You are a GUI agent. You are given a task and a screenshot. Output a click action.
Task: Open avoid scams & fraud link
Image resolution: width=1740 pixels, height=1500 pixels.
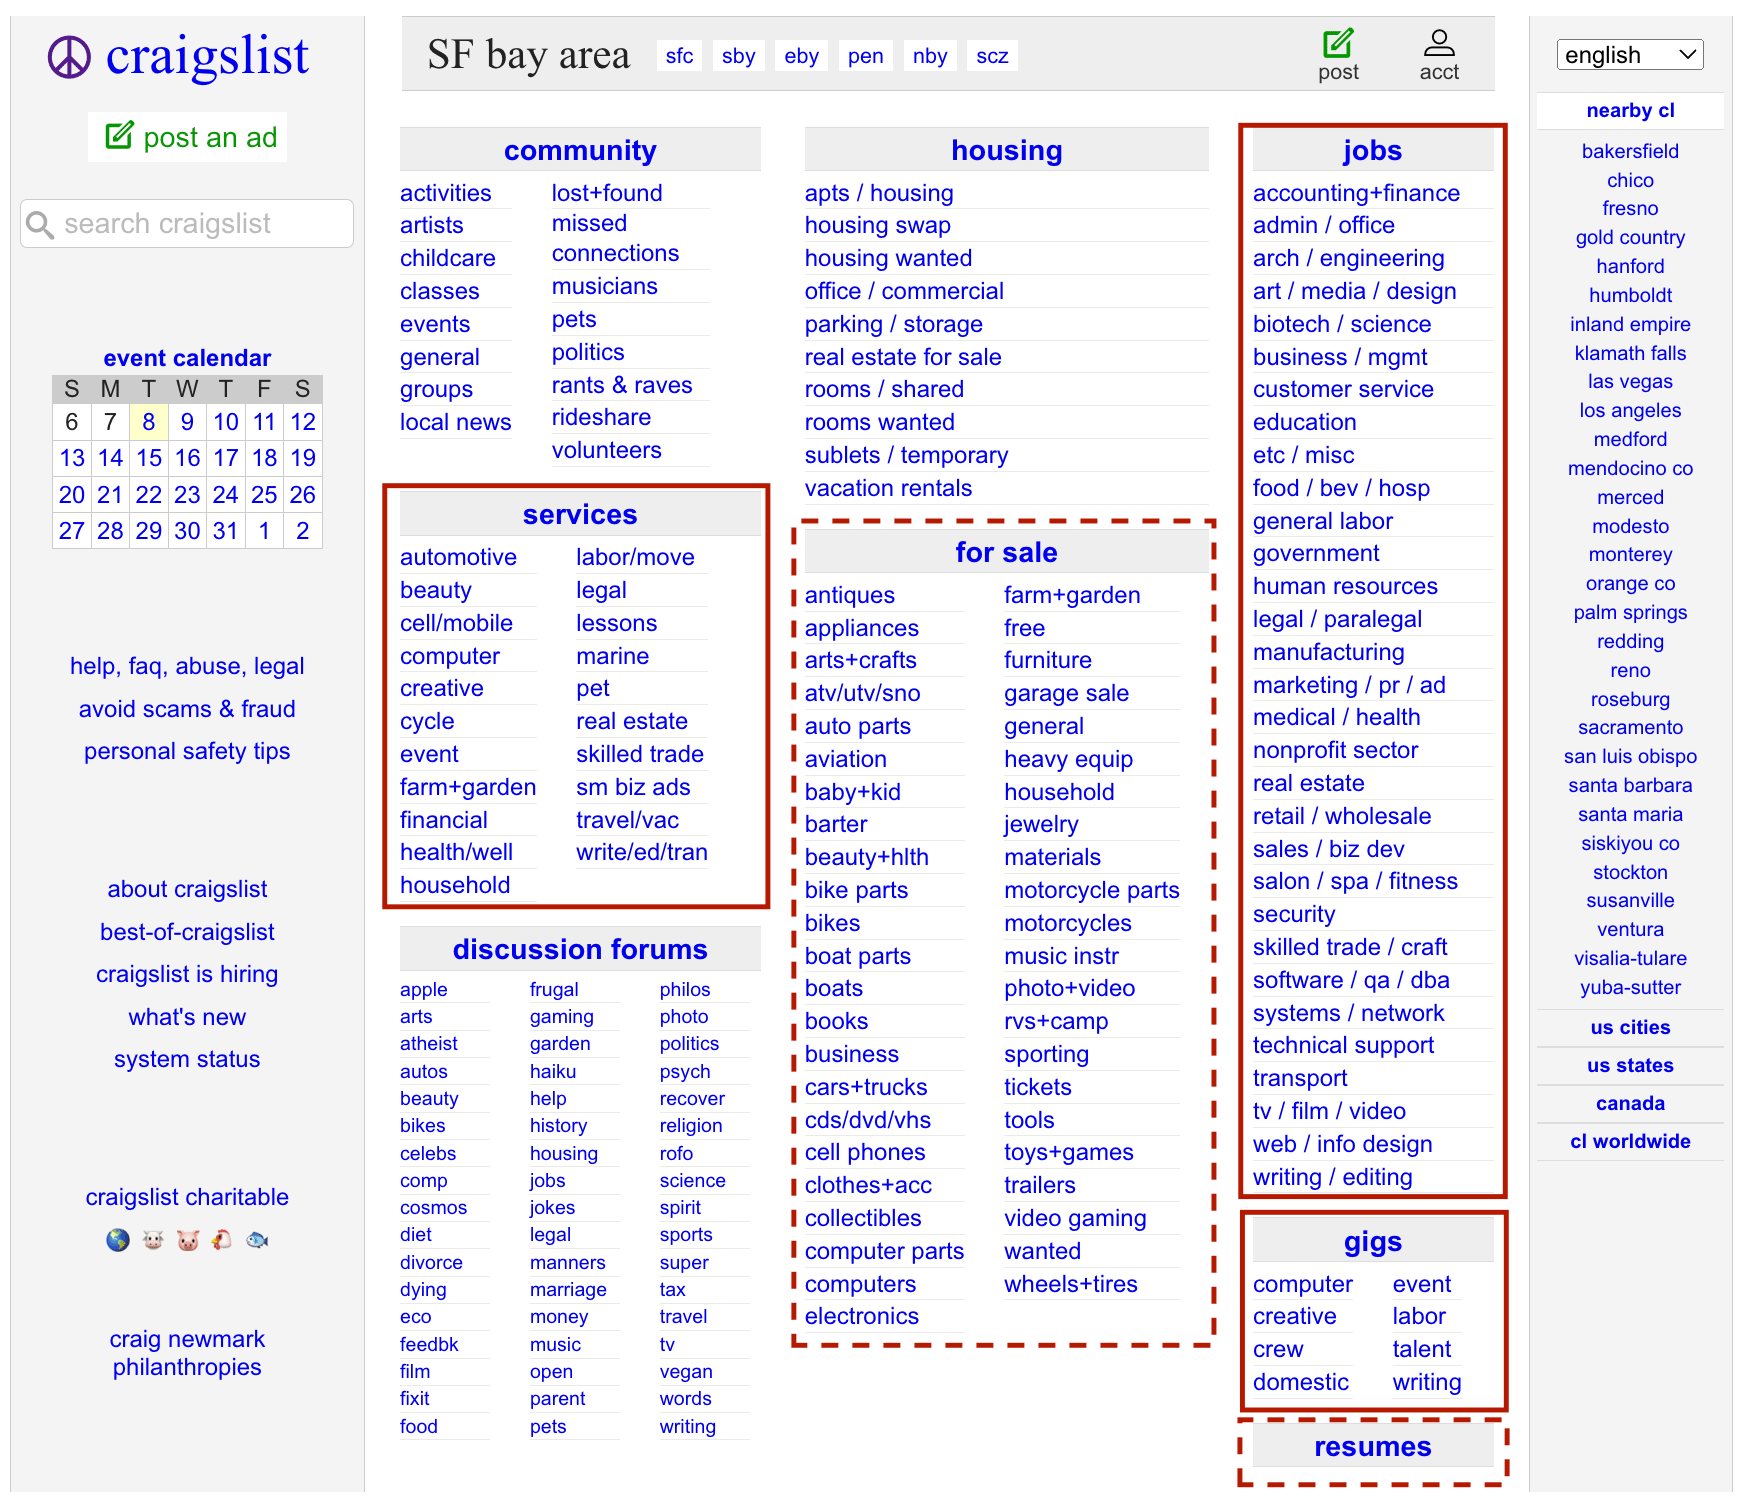187,709
